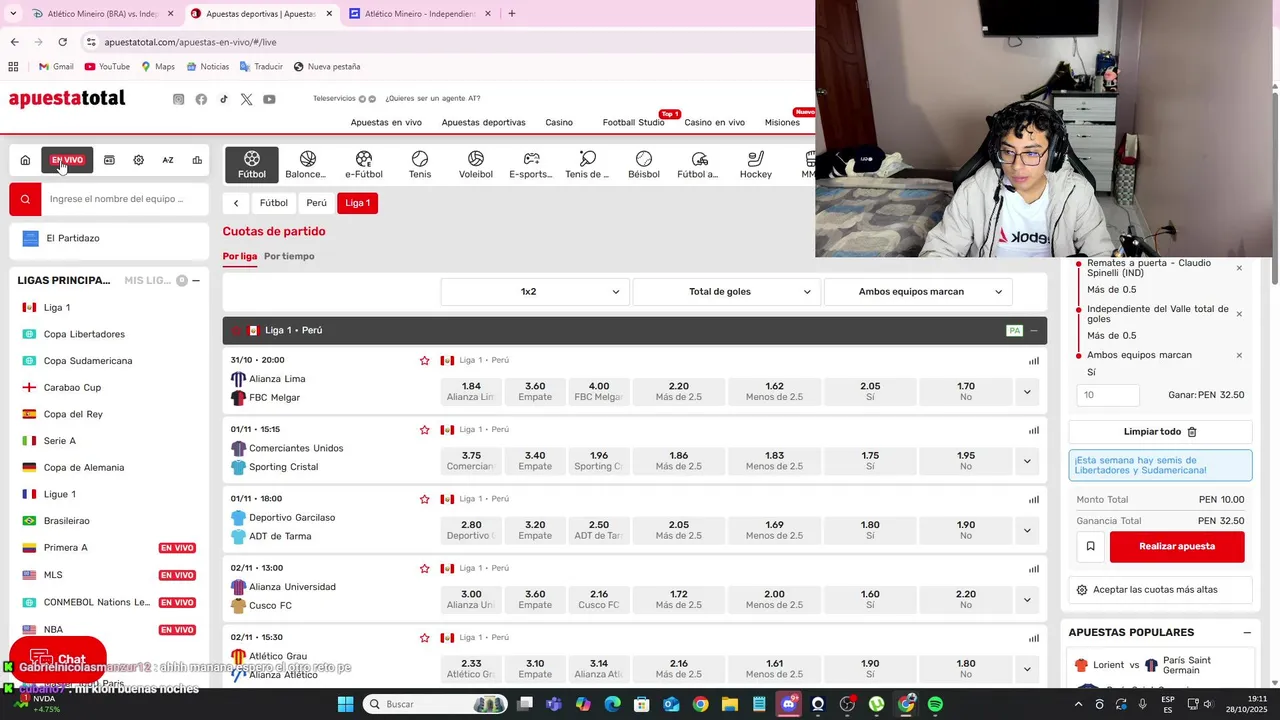Remove Ambos equipos marcan selection

(x=1239, y=355)
